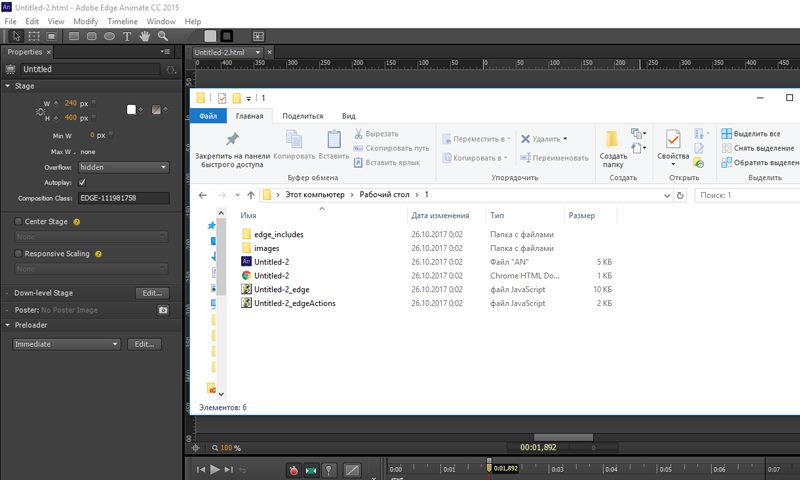Jump to timeline end
This screenshot has height=480, width=800.
point(229,469)
